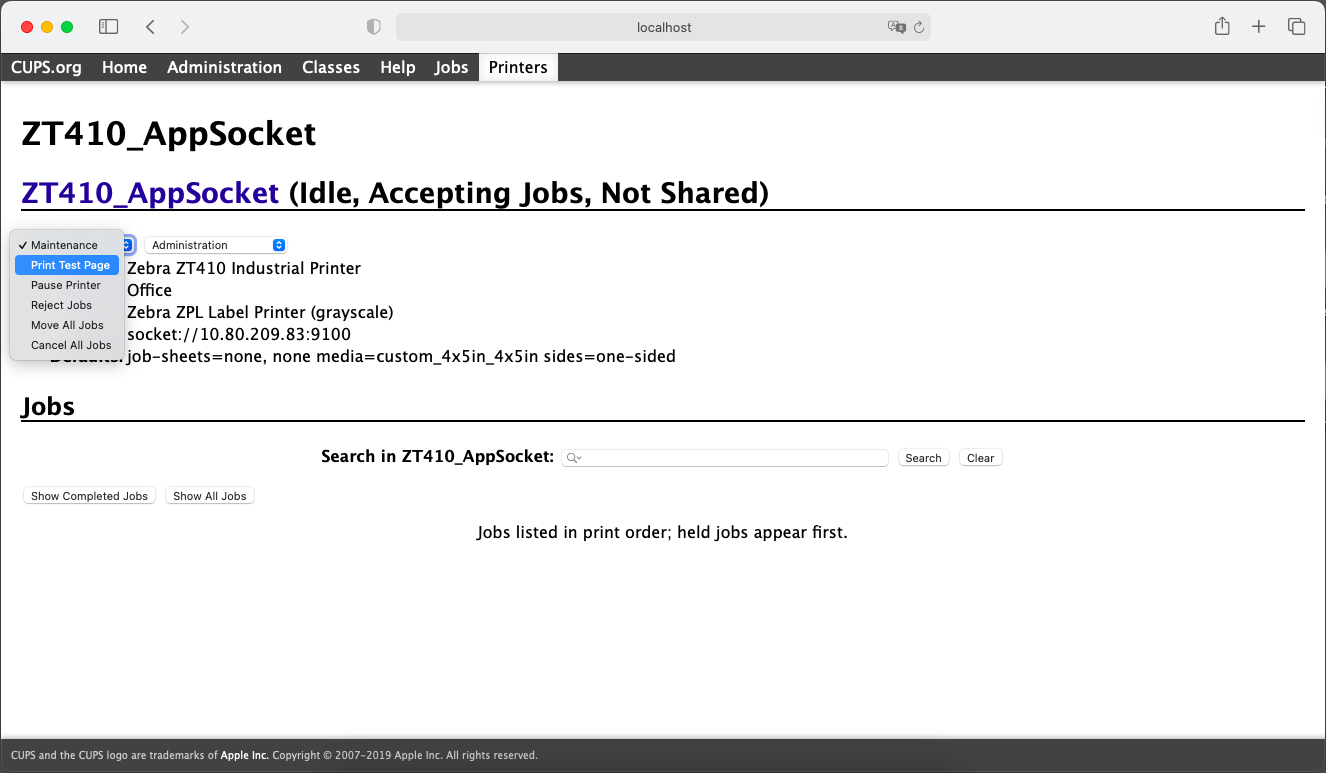This screenshot has width=1326, height=773.
Task: Switch to the Jobs navigation tab
Action: [451, 67]
